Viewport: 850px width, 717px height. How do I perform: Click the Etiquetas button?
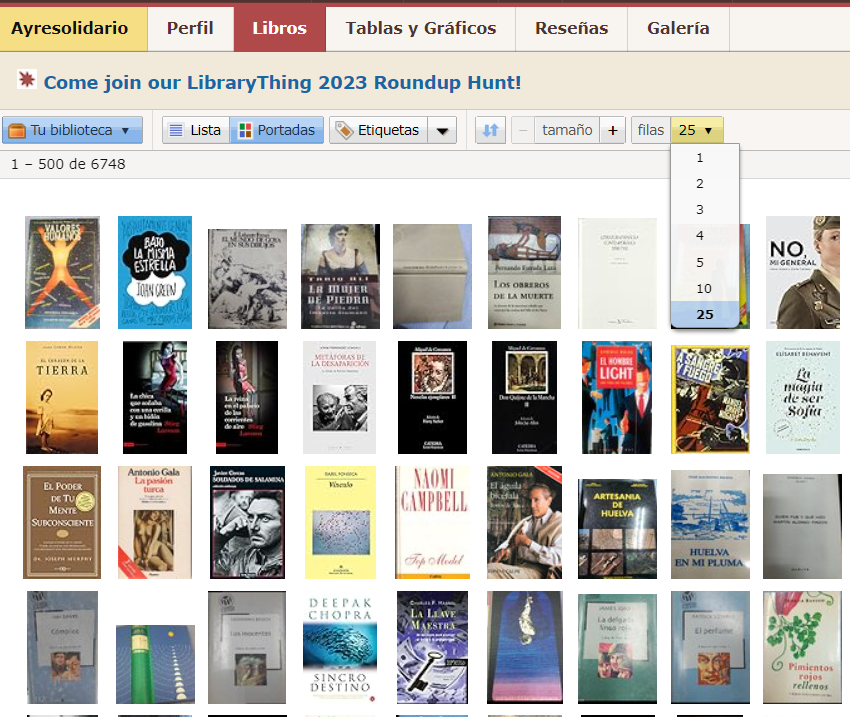(x=378, y=130)
